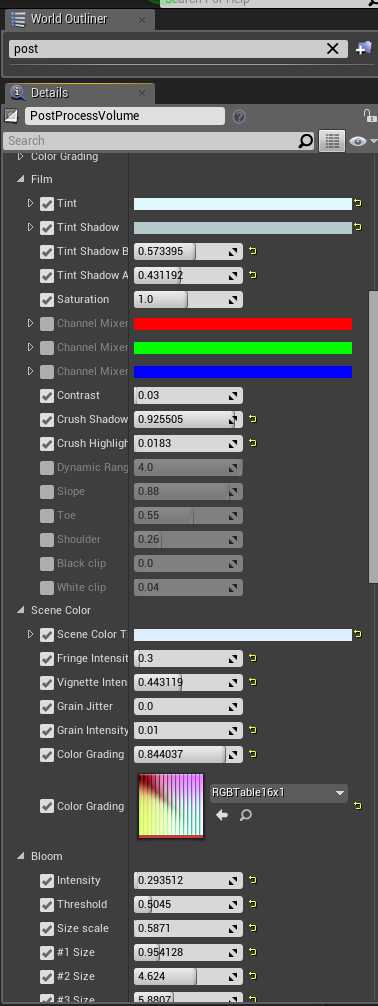Open the property matrix grid icon
Screen dimensions: 378x1006
pos(332,141)
